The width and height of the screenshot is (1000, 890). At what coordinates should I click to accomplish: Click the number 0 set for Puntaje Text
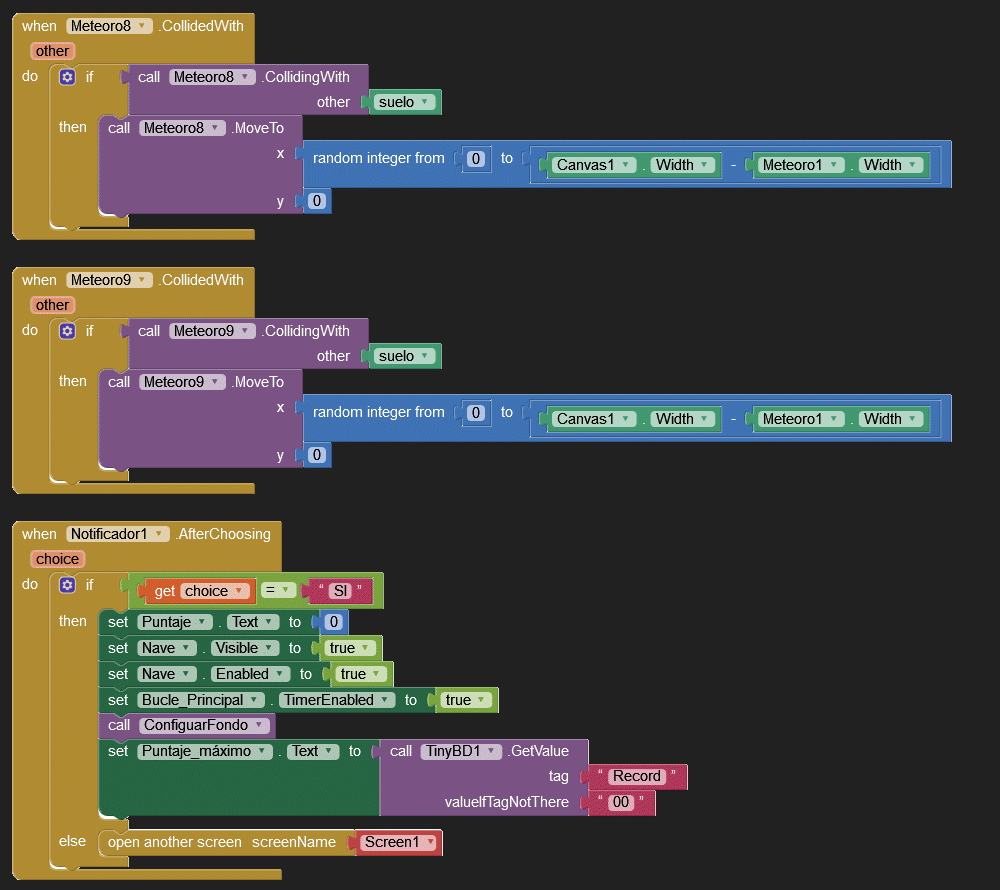click(x=334, y=622)
